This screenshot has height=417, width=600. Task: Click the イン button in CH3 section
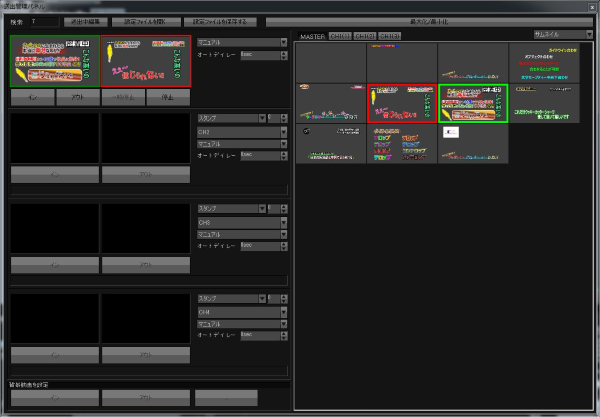[55, 265]
